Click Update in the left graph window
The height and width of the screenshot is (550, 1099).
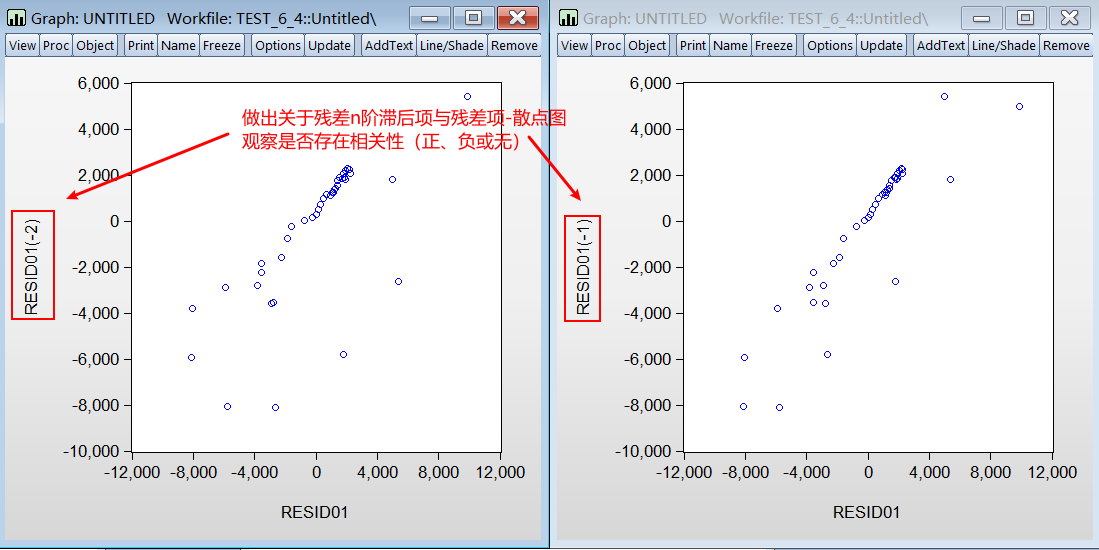pos(329,46)
